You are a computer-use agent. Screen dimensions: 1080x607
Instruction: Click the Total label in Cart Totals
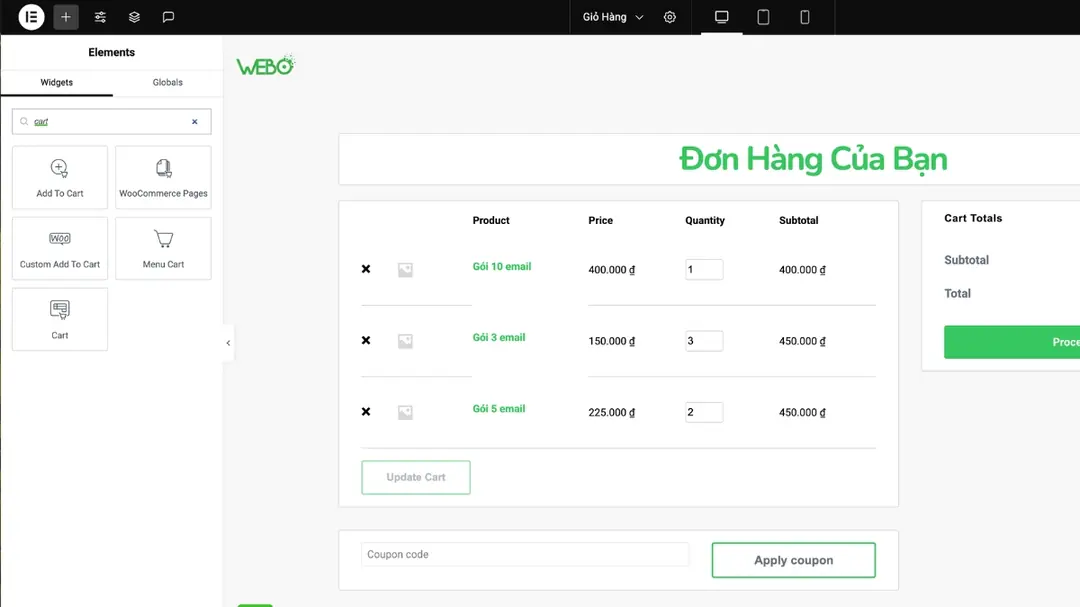point(957,294)
